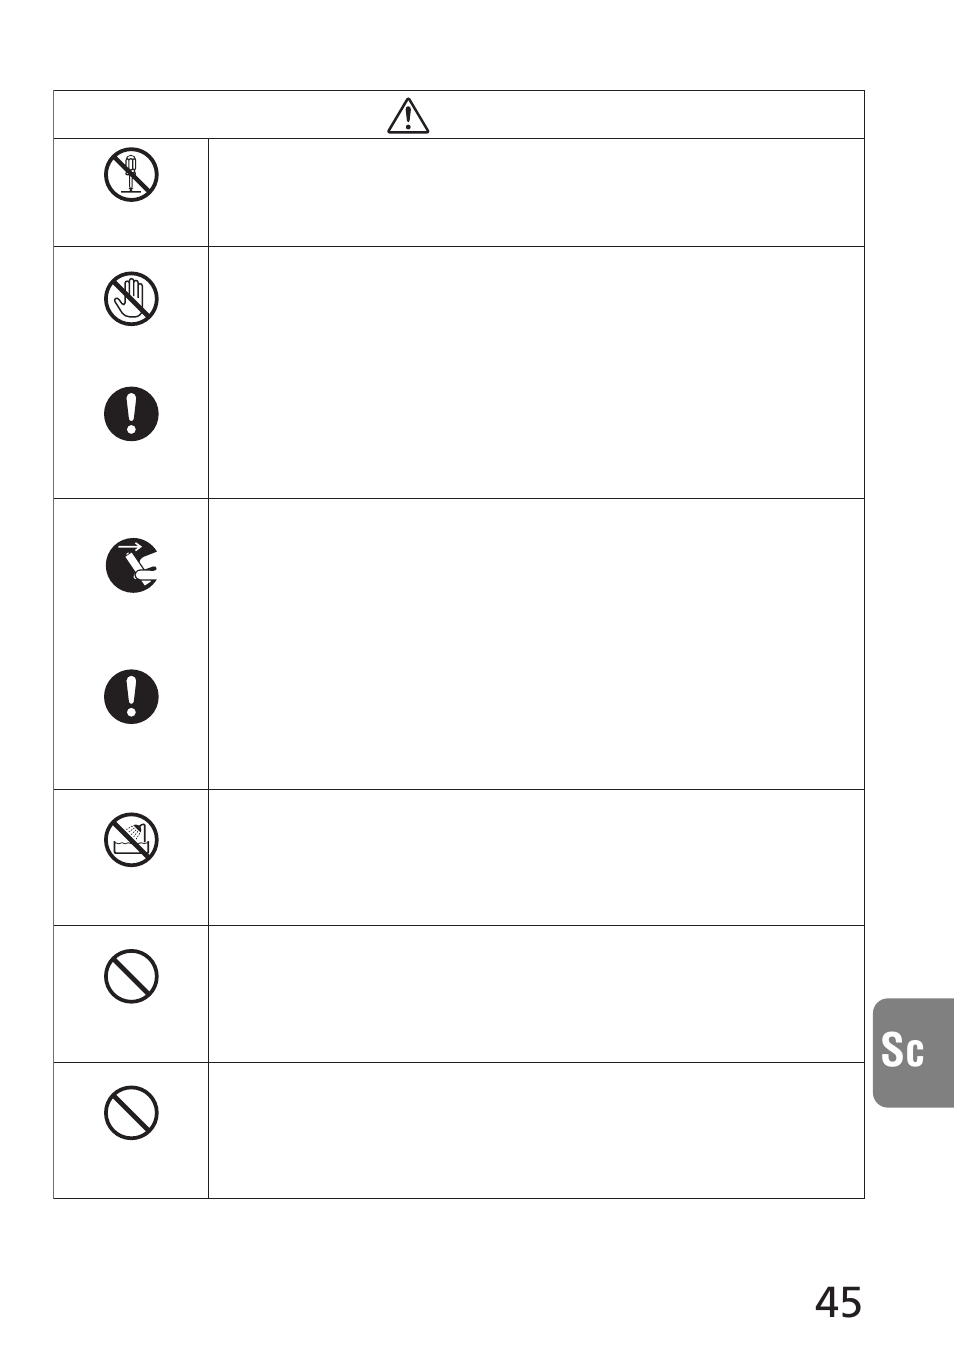
Task: Click the gap between hand and exclamation icons
Action: (131, 356)
